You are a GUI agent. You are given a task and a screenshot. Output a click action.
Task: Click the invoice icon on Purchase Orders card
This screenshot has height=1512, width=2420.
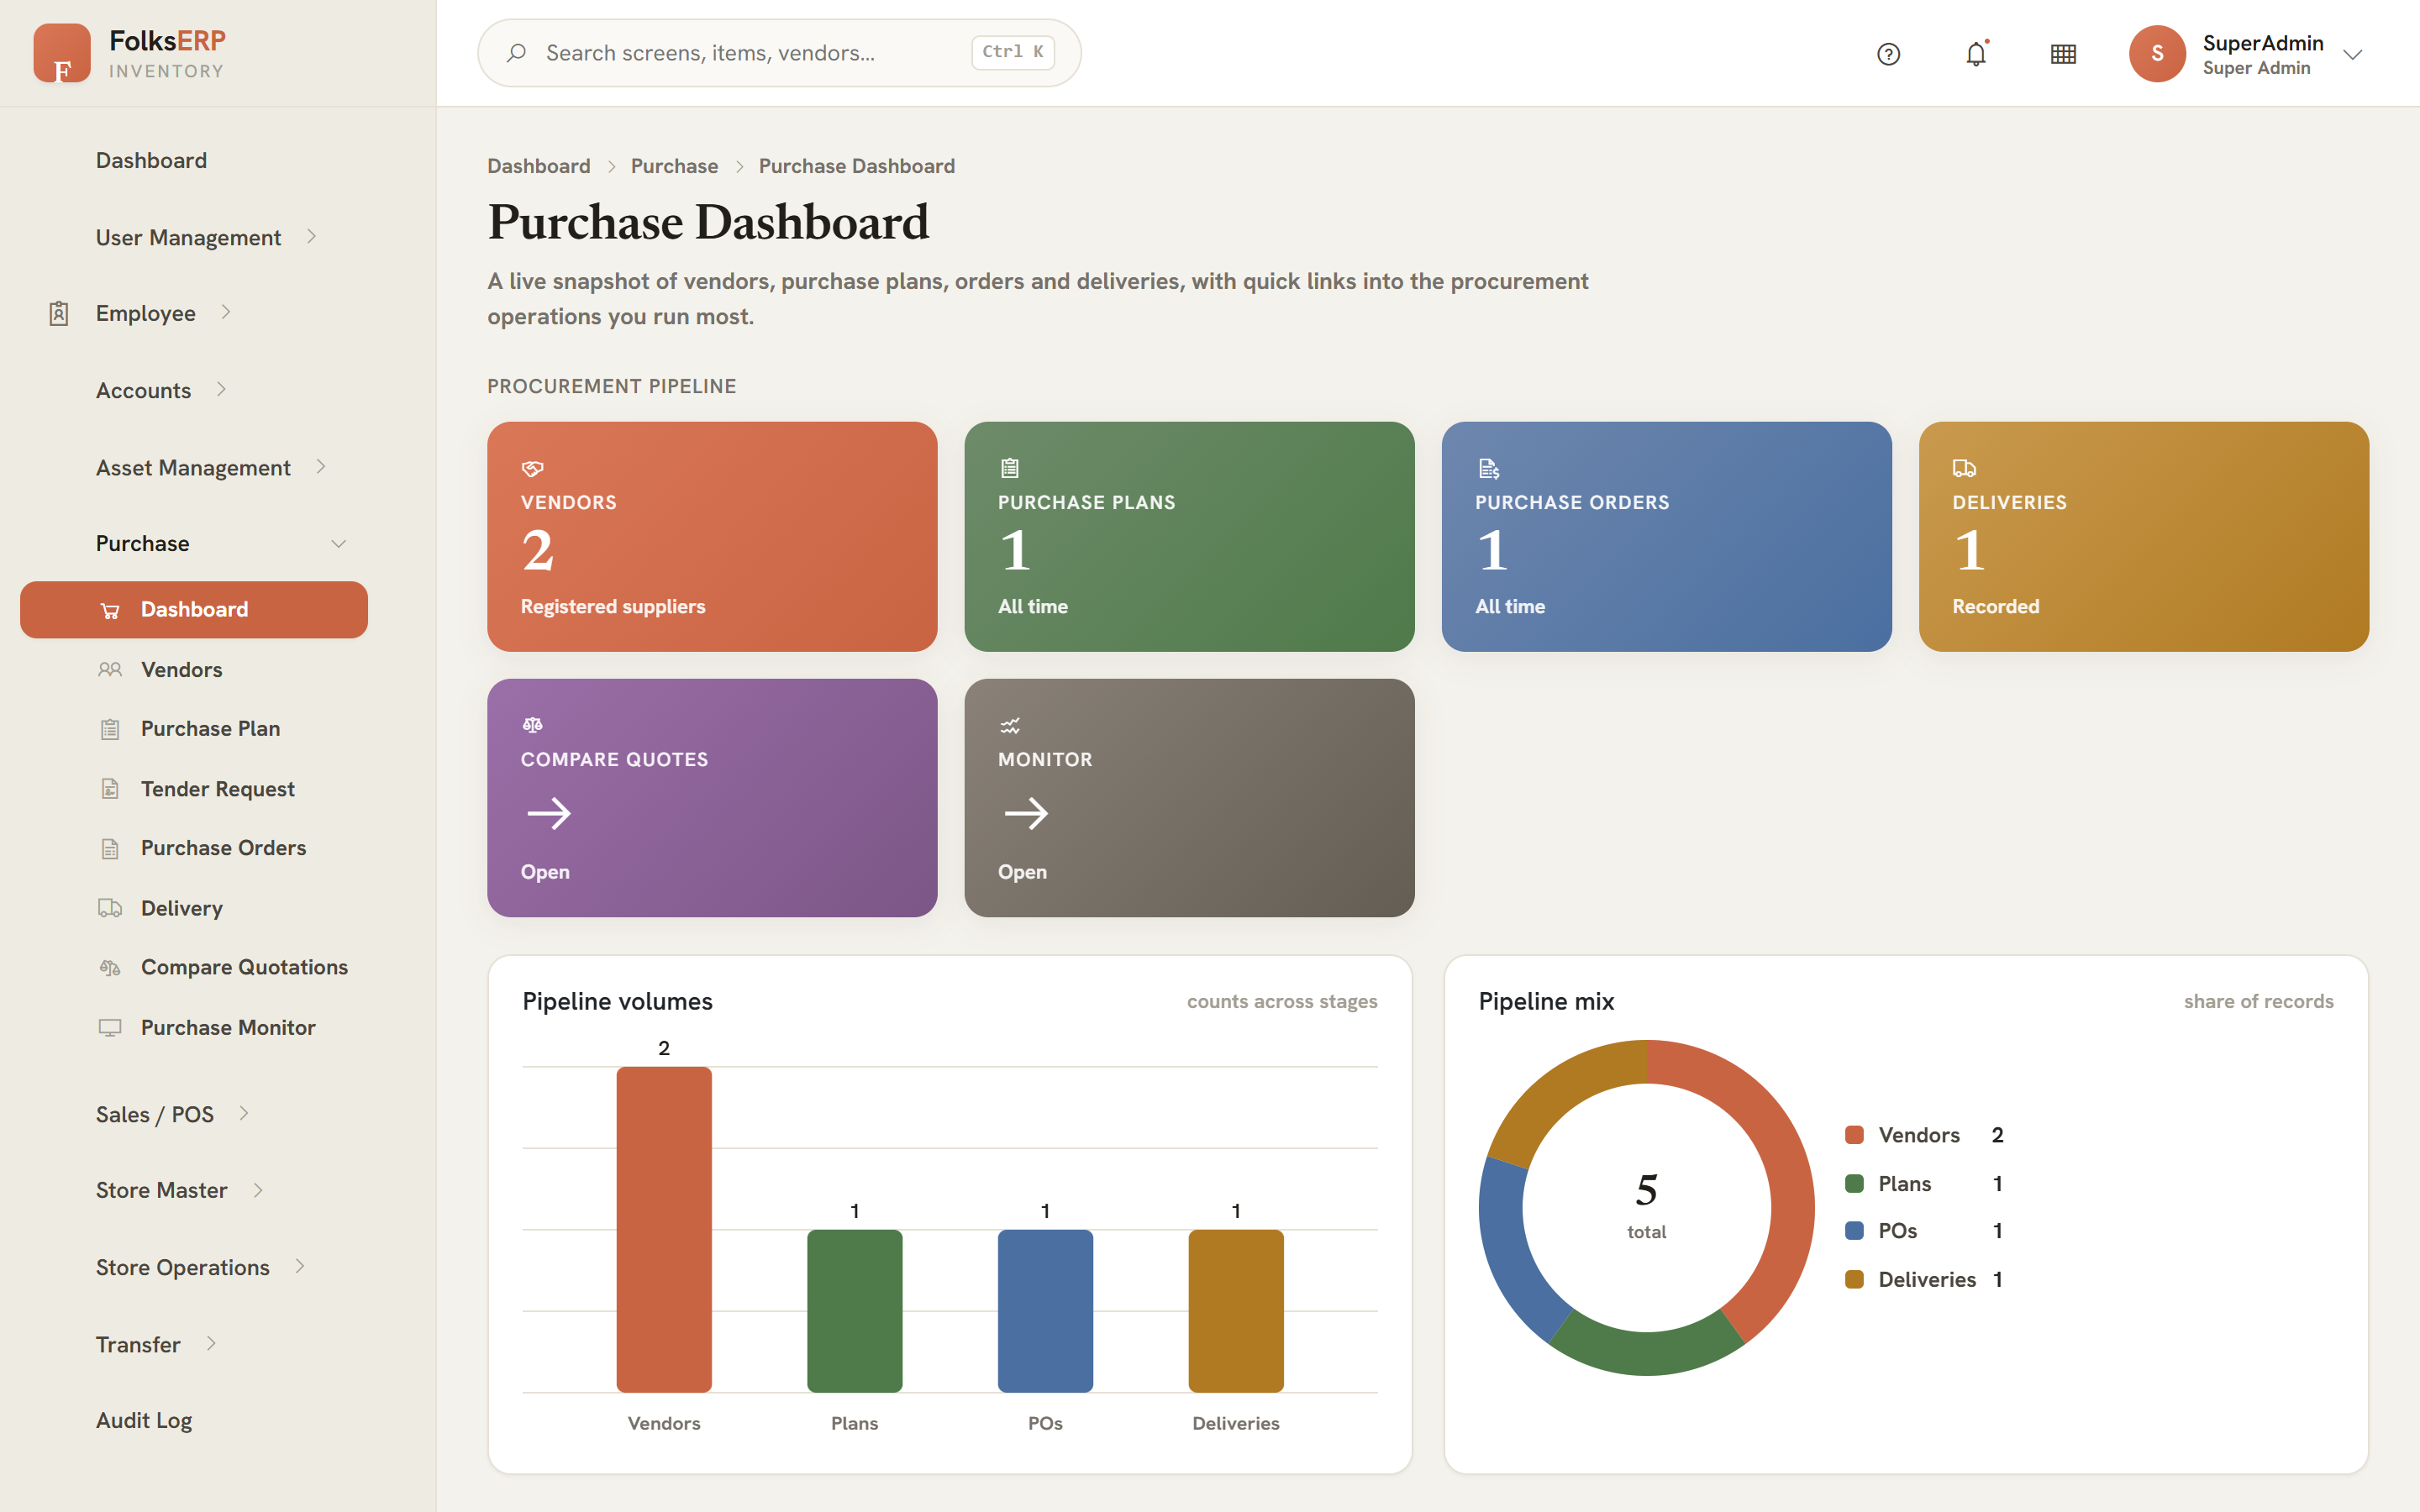tap(1488, 468)
